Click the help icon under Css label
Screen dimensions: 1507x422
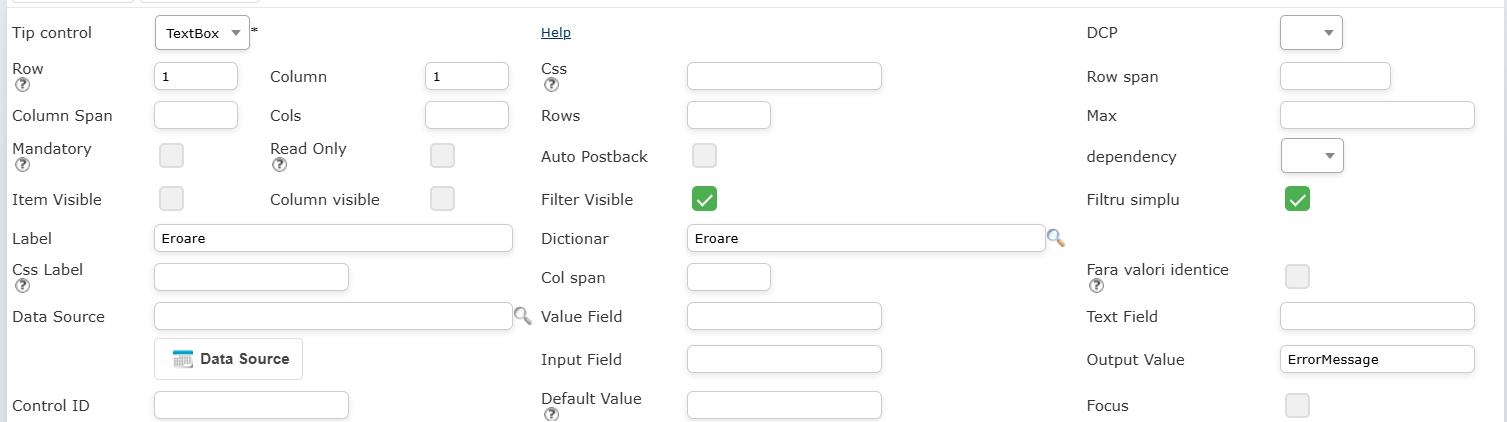[x=551, y=85]
